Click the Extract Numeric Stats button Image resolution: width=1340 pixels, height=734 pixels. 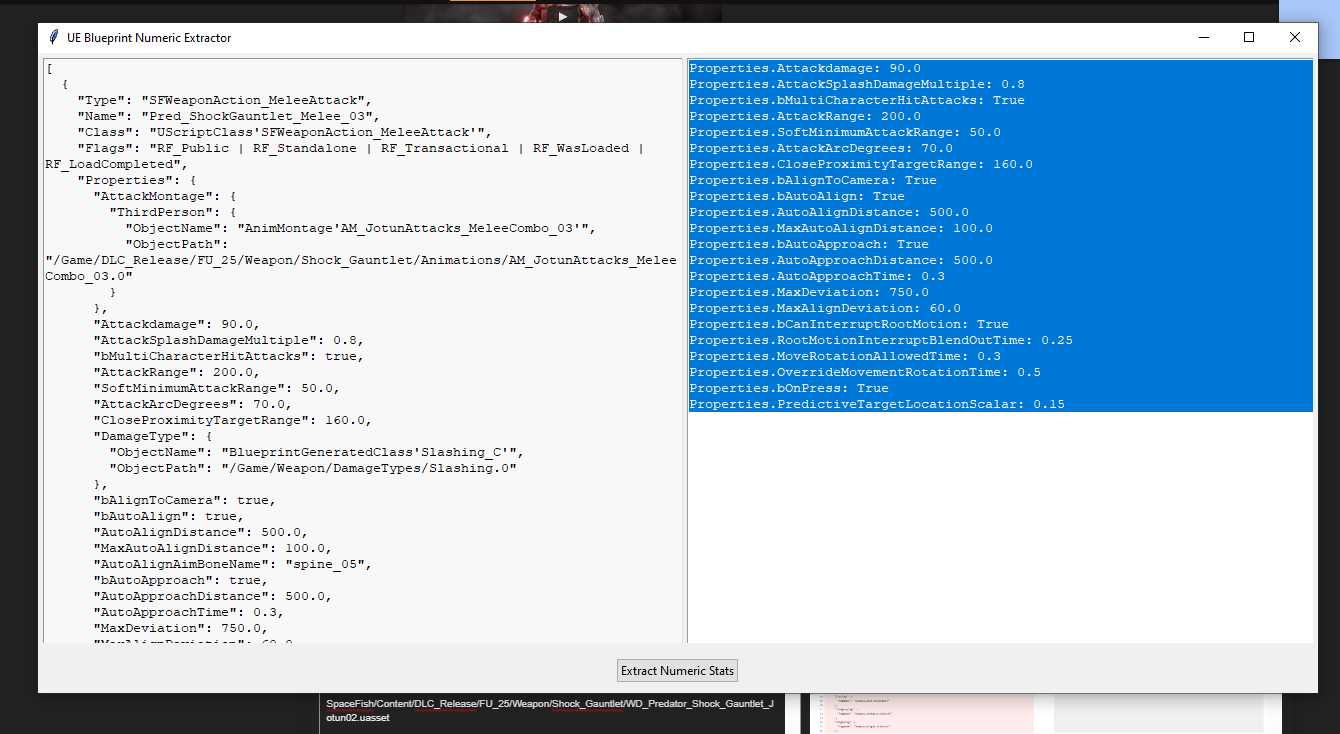point(677,671)
